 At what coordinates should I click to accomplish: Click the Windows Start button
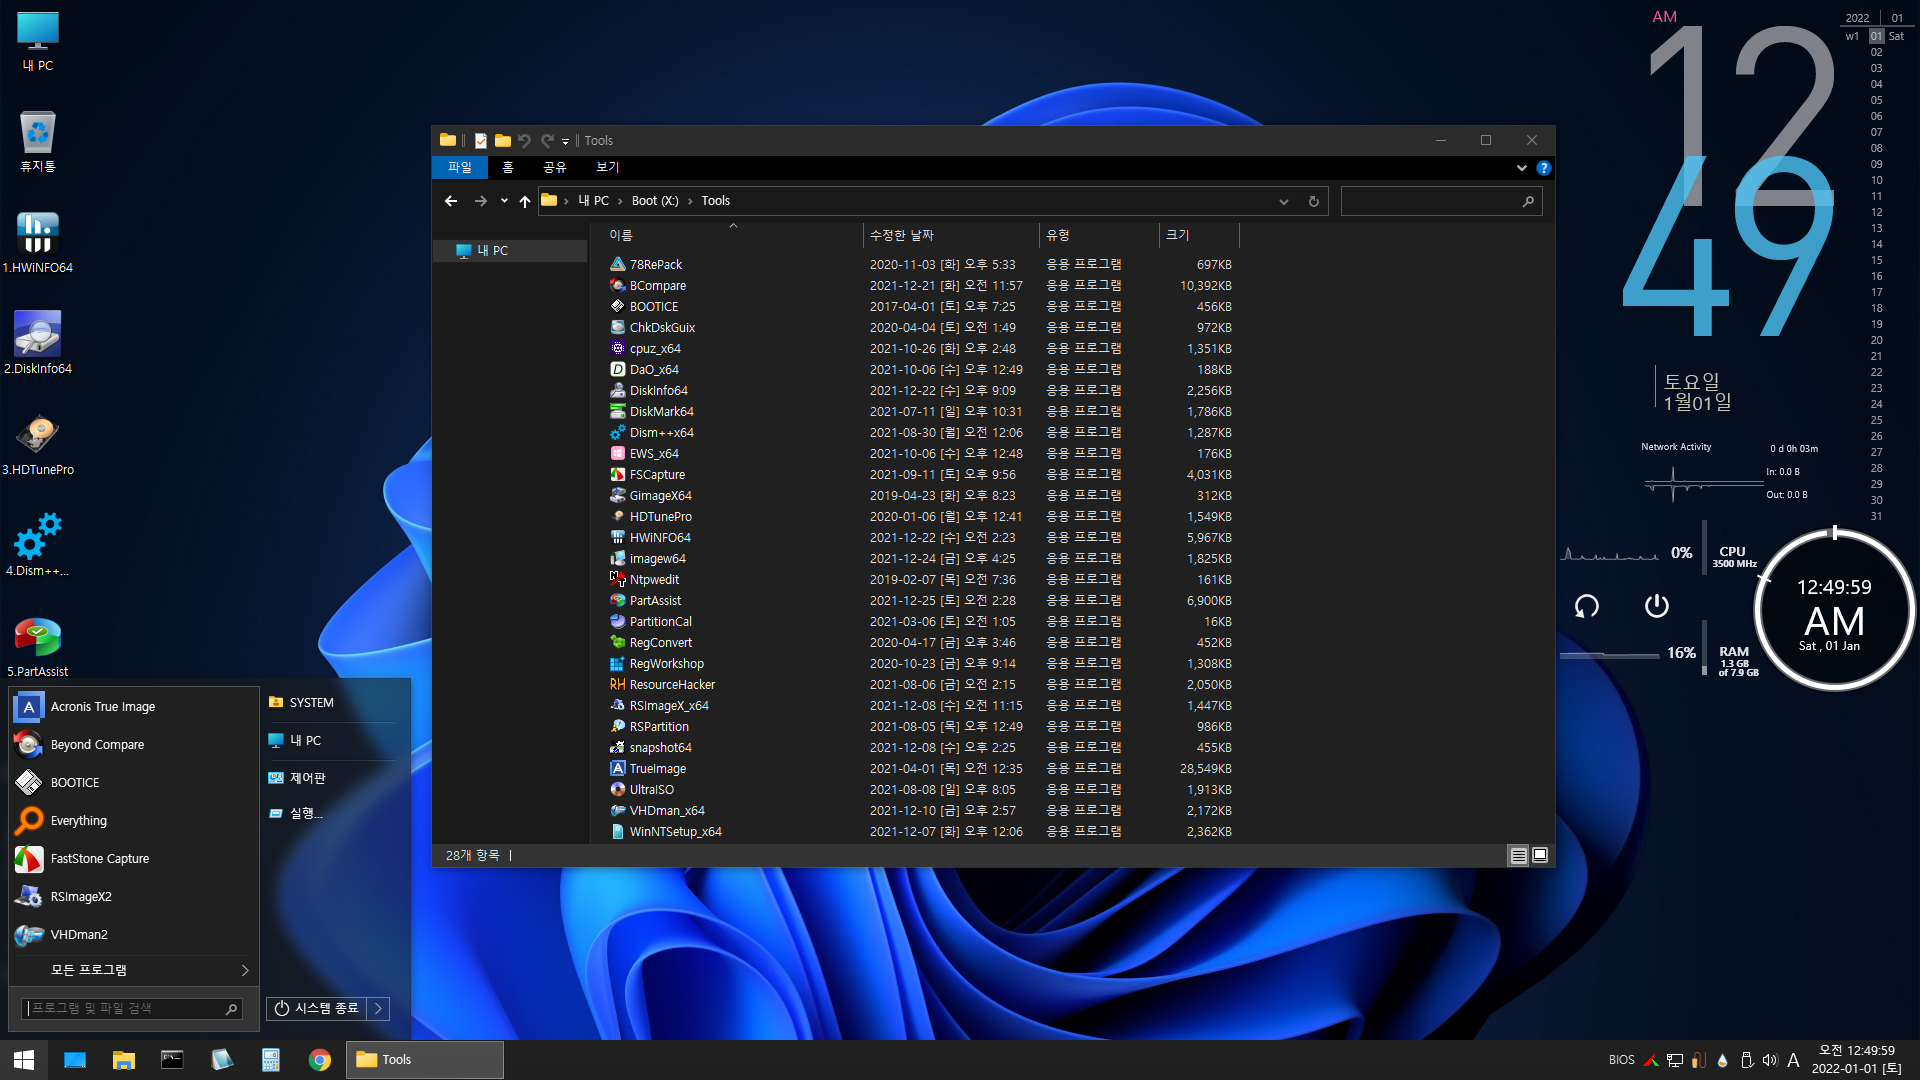(x=24, y=1060)
